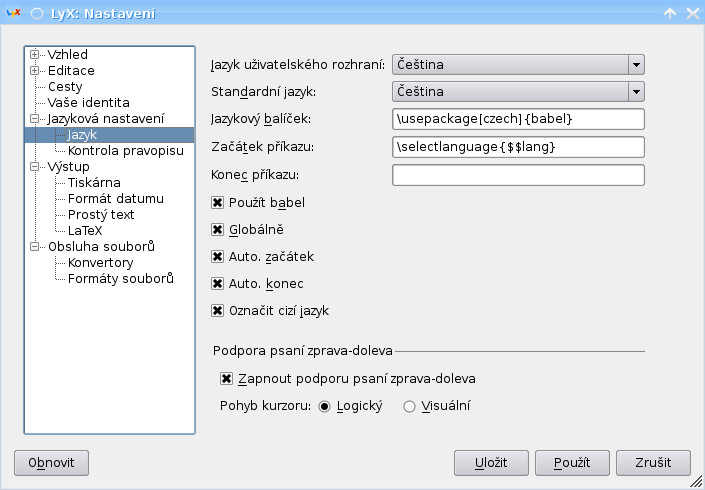705x490 pixels.
Task: Open Kontrola pravopisu settings
Action: (126, 151)
